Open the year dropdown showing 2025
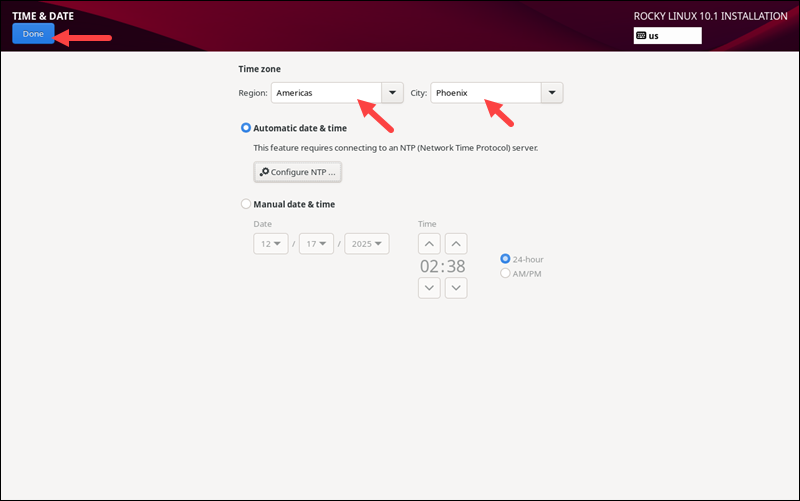 pos(367,244)
